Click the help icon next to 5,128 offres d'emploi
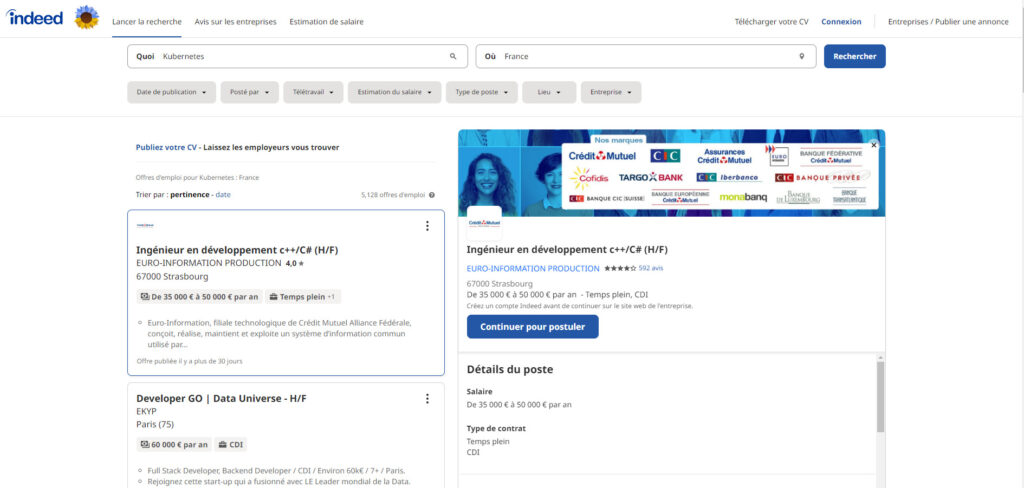 (432, 195)
